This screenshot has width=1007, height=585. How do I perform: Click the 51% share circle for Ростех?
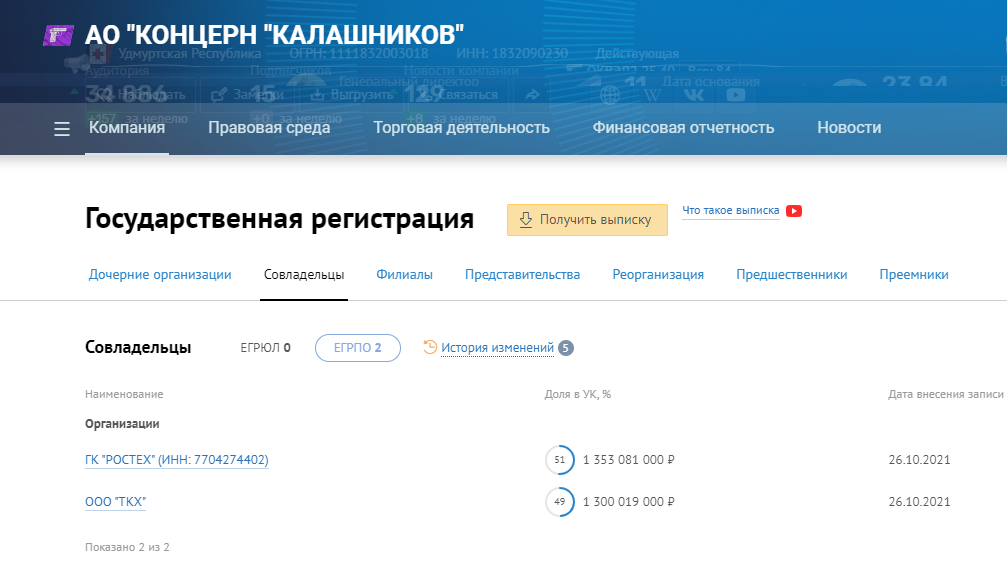pos(559,460)
